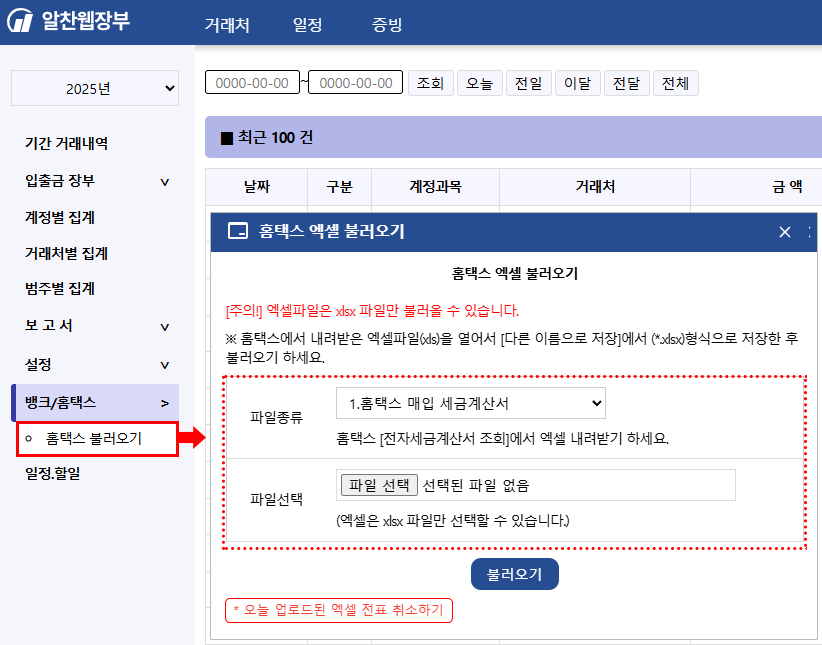Viewport: 822px width, 645px height.
Task: Click the 거래처 column header in table
Action: pos(595,187)
